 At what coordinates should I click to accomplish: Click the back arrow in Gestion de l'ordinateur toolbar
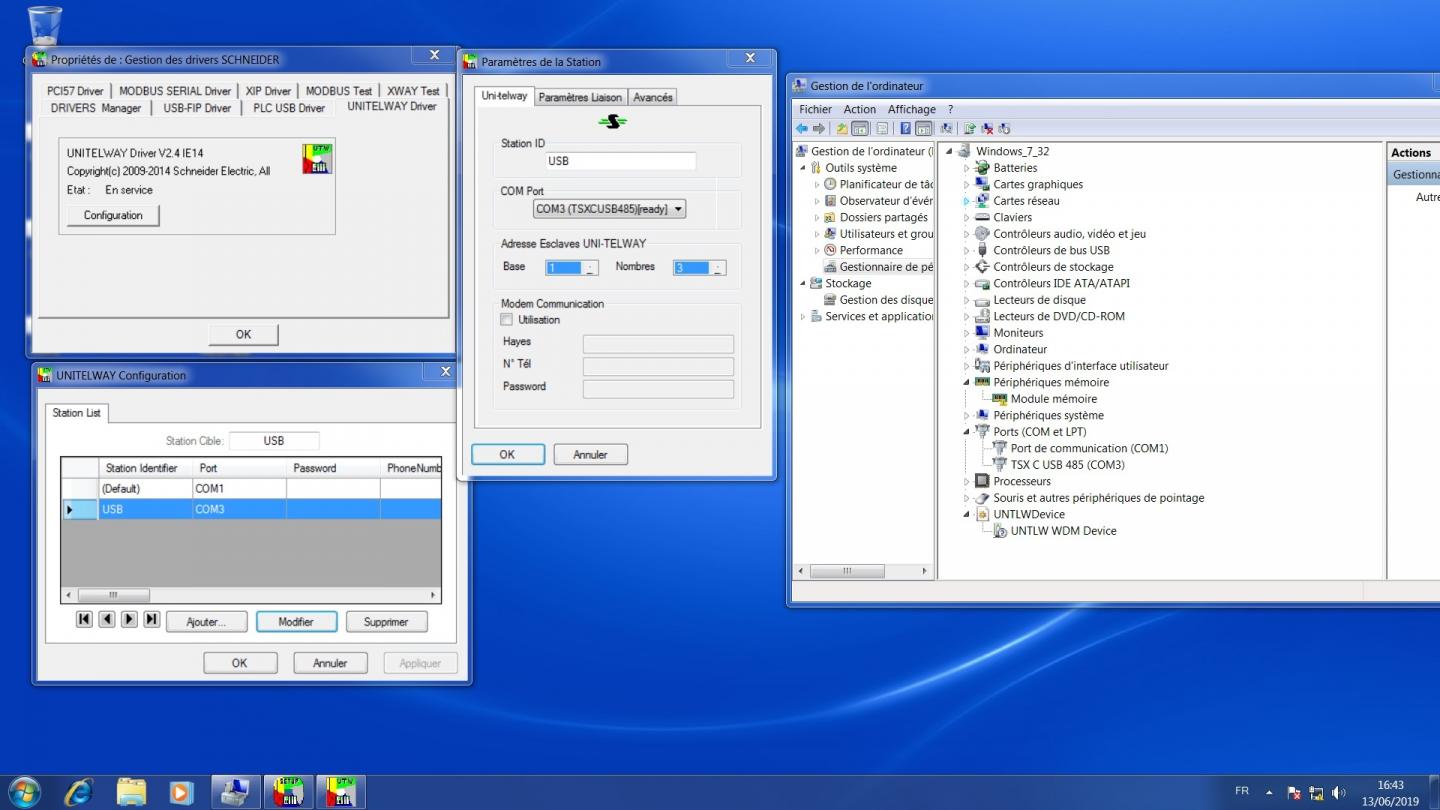tap(802, 129)
